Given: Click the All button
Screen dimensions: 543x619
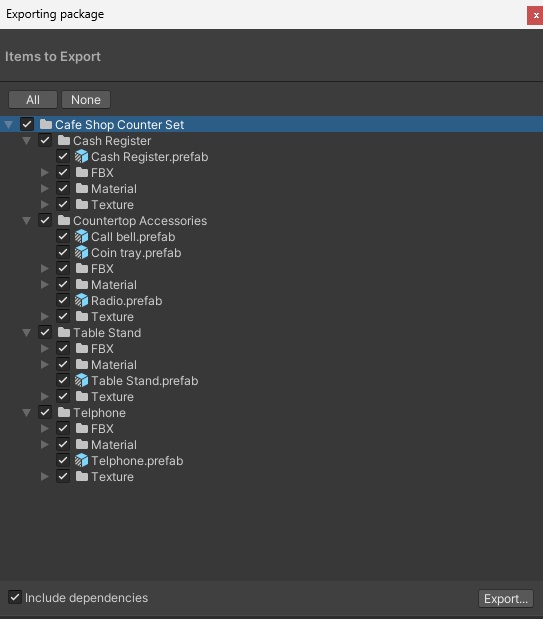Looking at the screenshot, I should pyautogui.click(x=33, y=99).
